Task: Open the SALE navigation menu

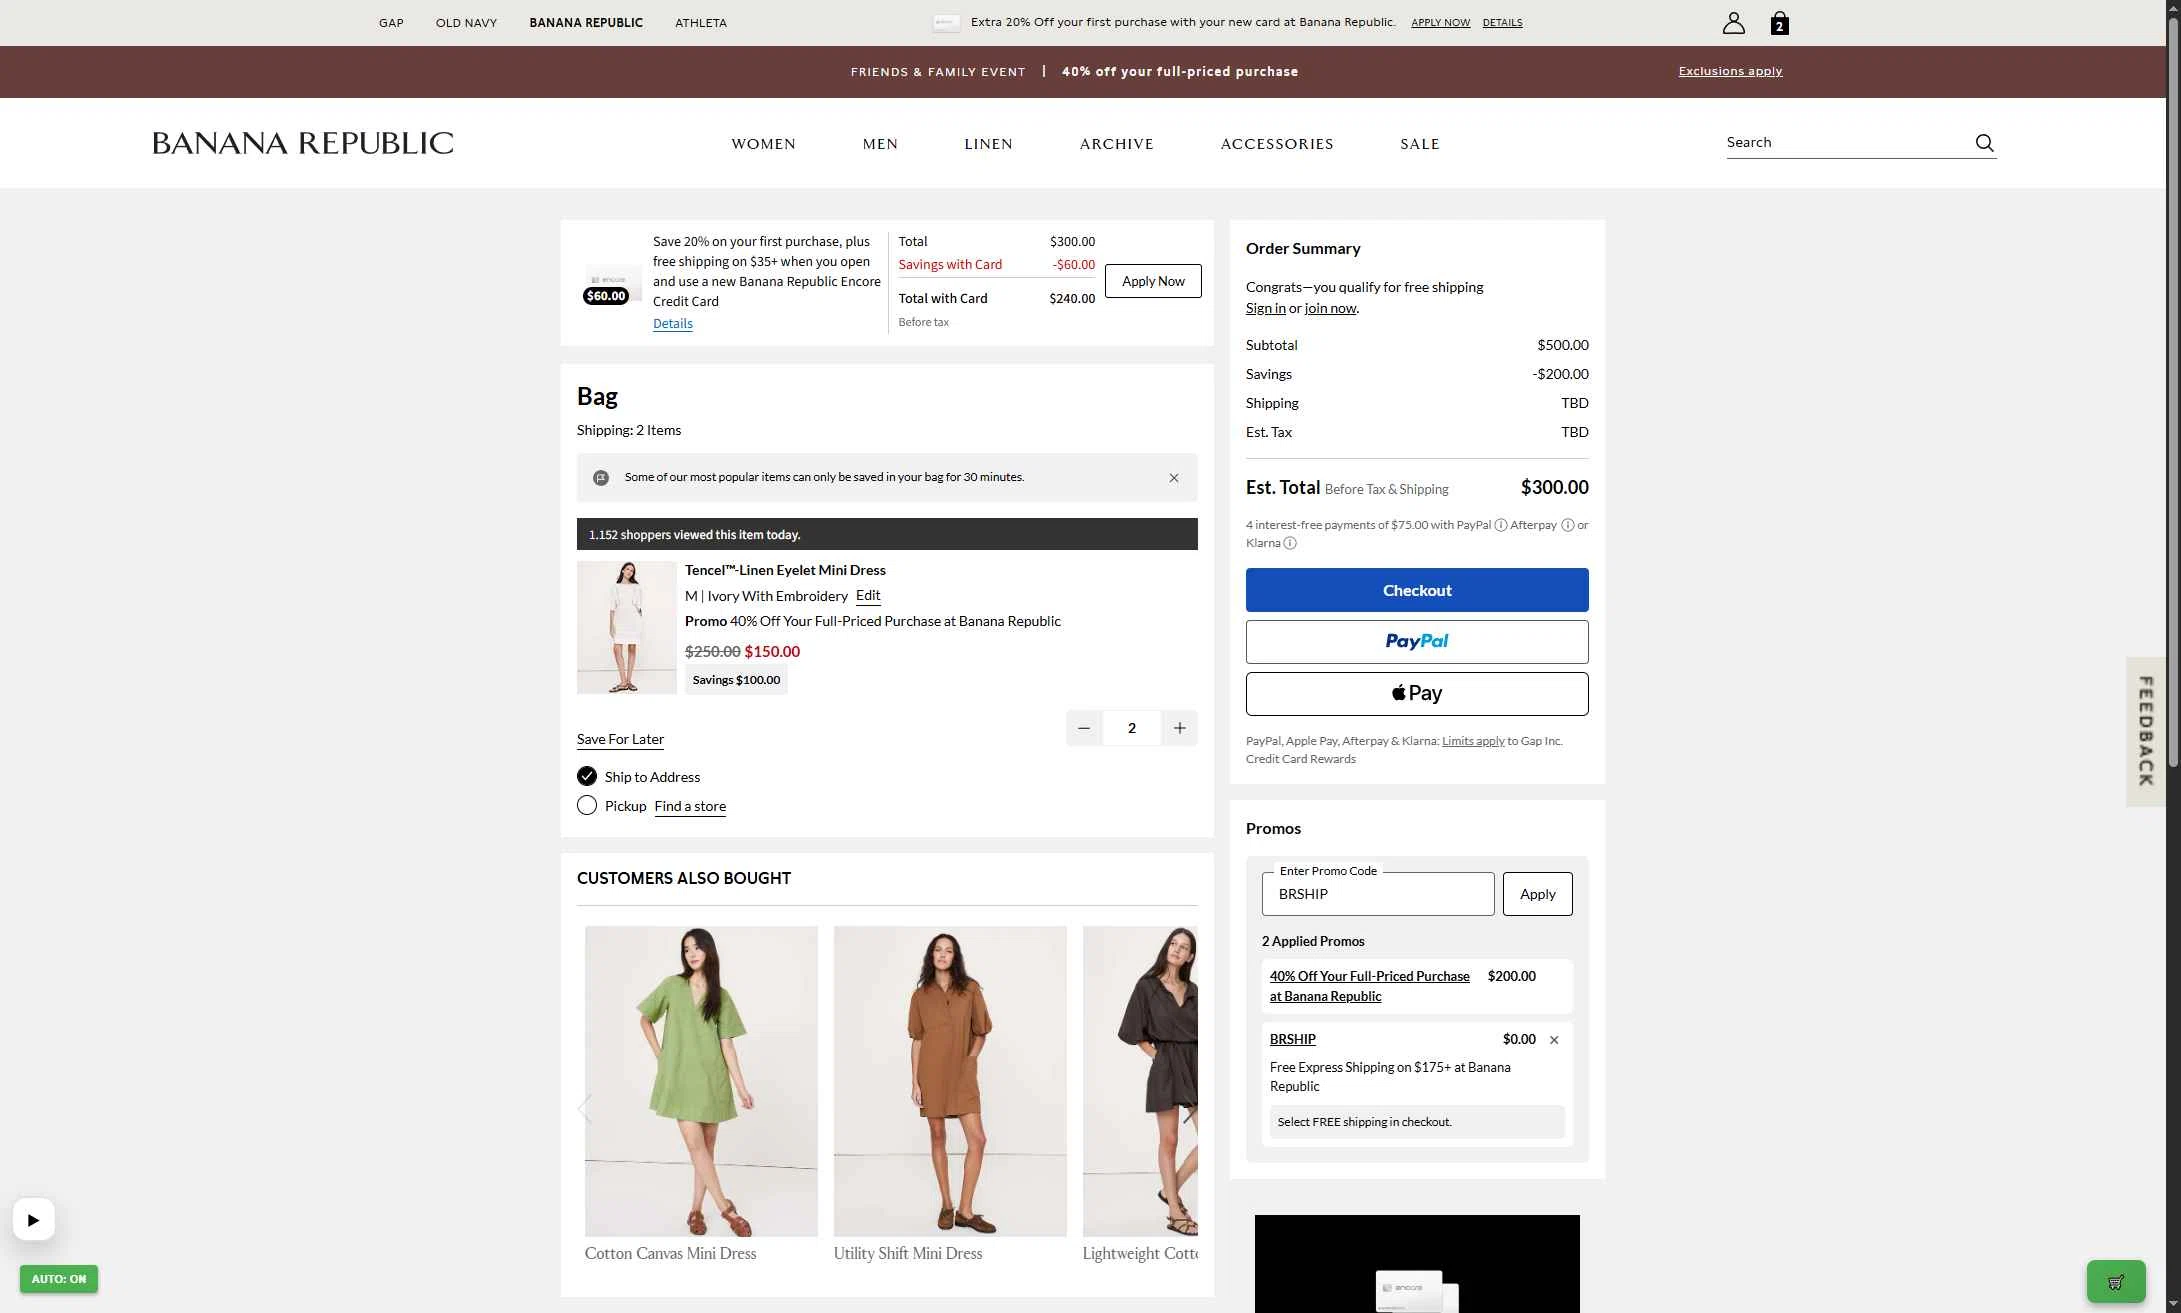Action: point(1419,144)
